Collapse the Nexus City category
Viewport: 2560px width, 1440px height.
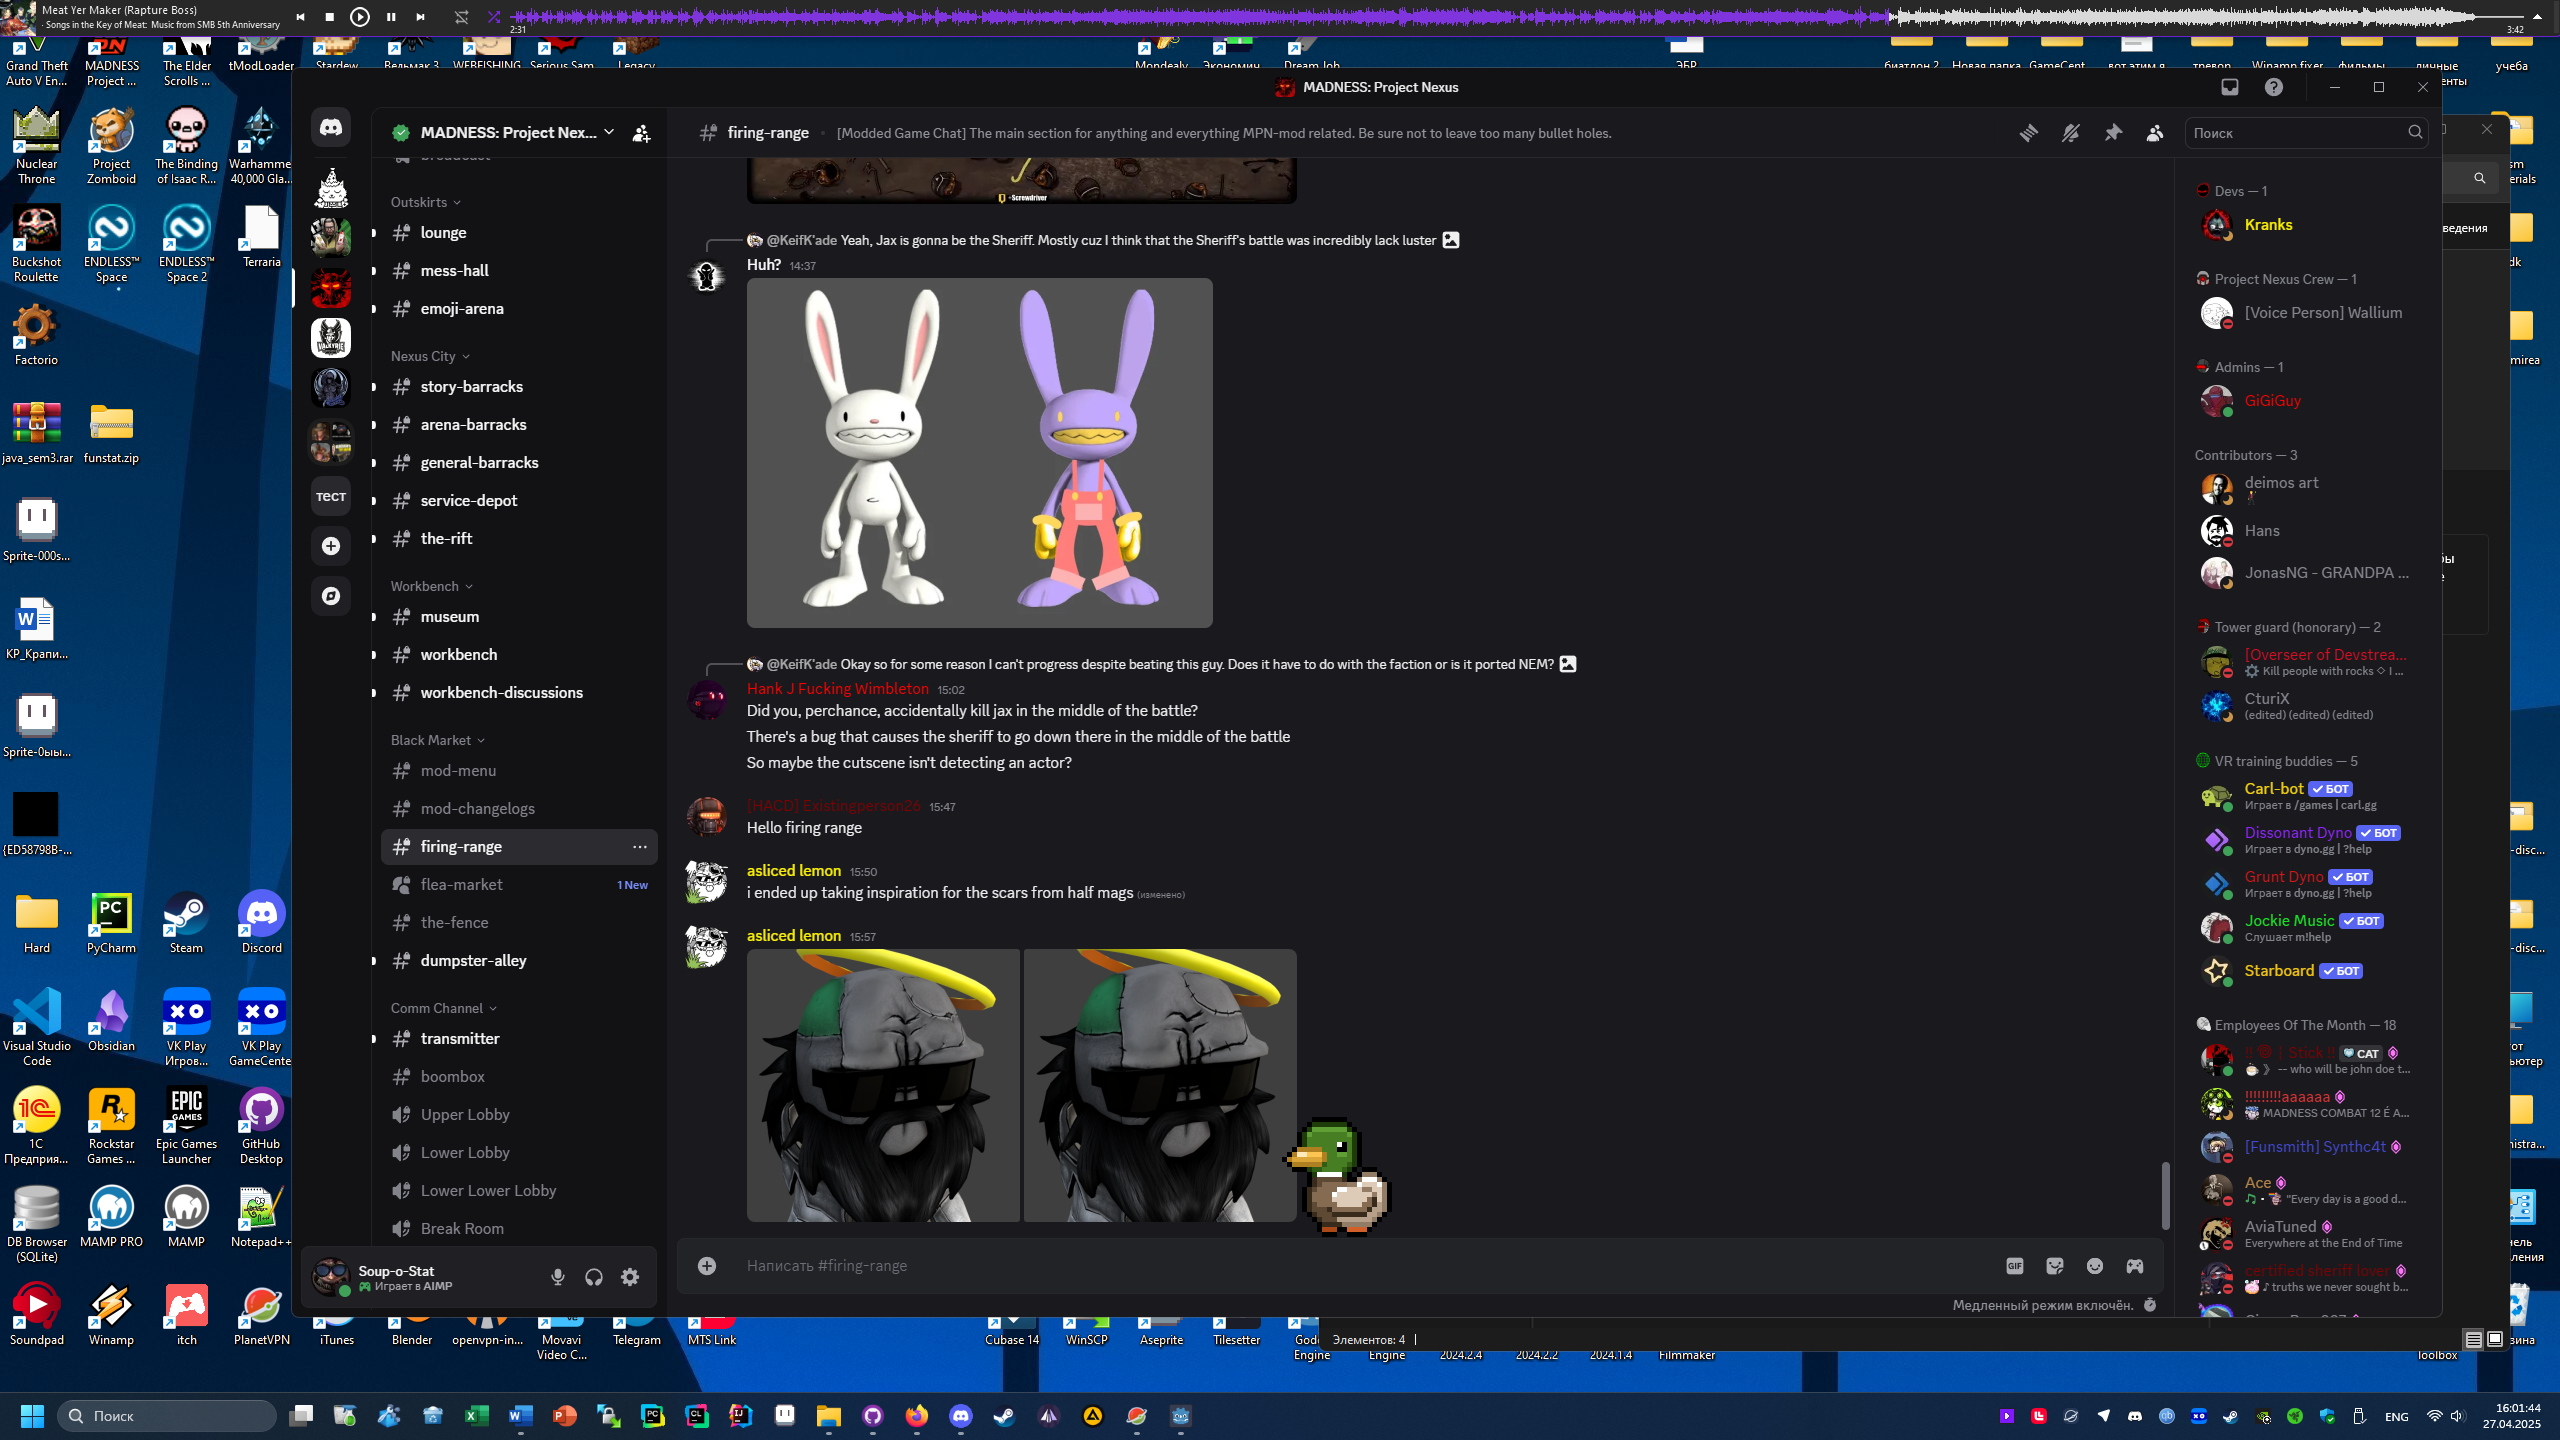point(430,356)
